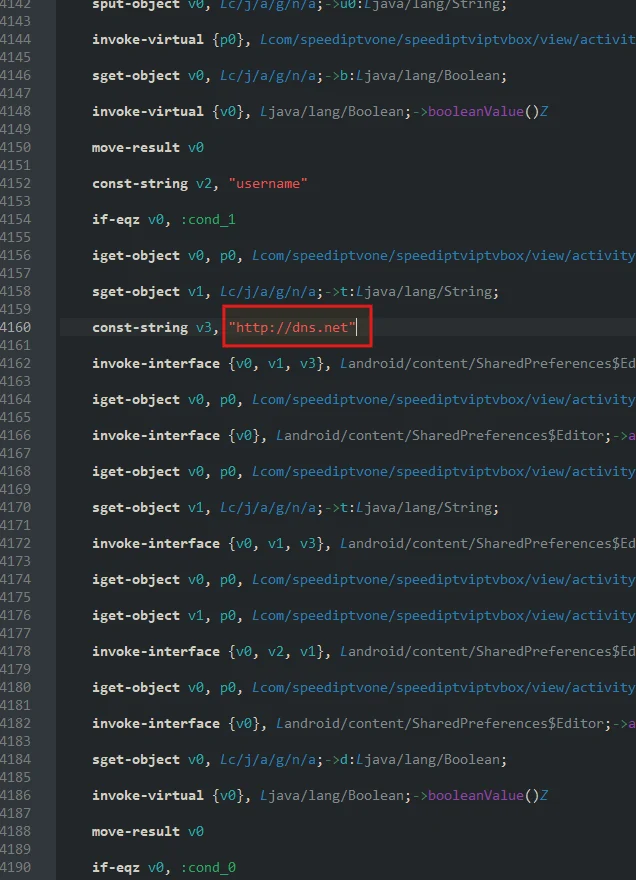The image size is (636, 880).
Task: Click invoke-interface {v0, v1, v3} on line 4172
Action: (208, 543)
